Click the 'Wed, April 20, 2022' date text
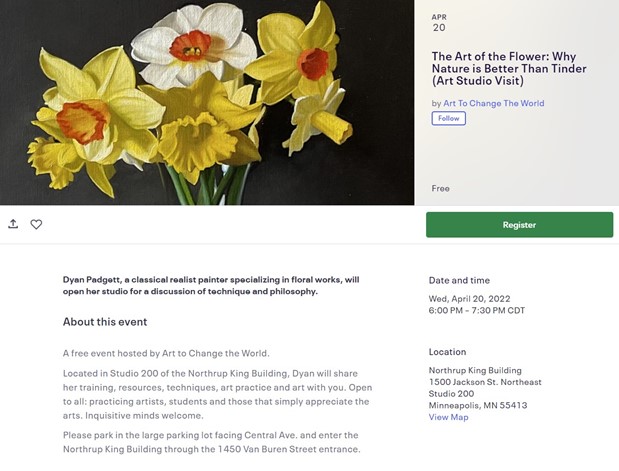The height and width of the screenshot is (471, 619). 476,298
